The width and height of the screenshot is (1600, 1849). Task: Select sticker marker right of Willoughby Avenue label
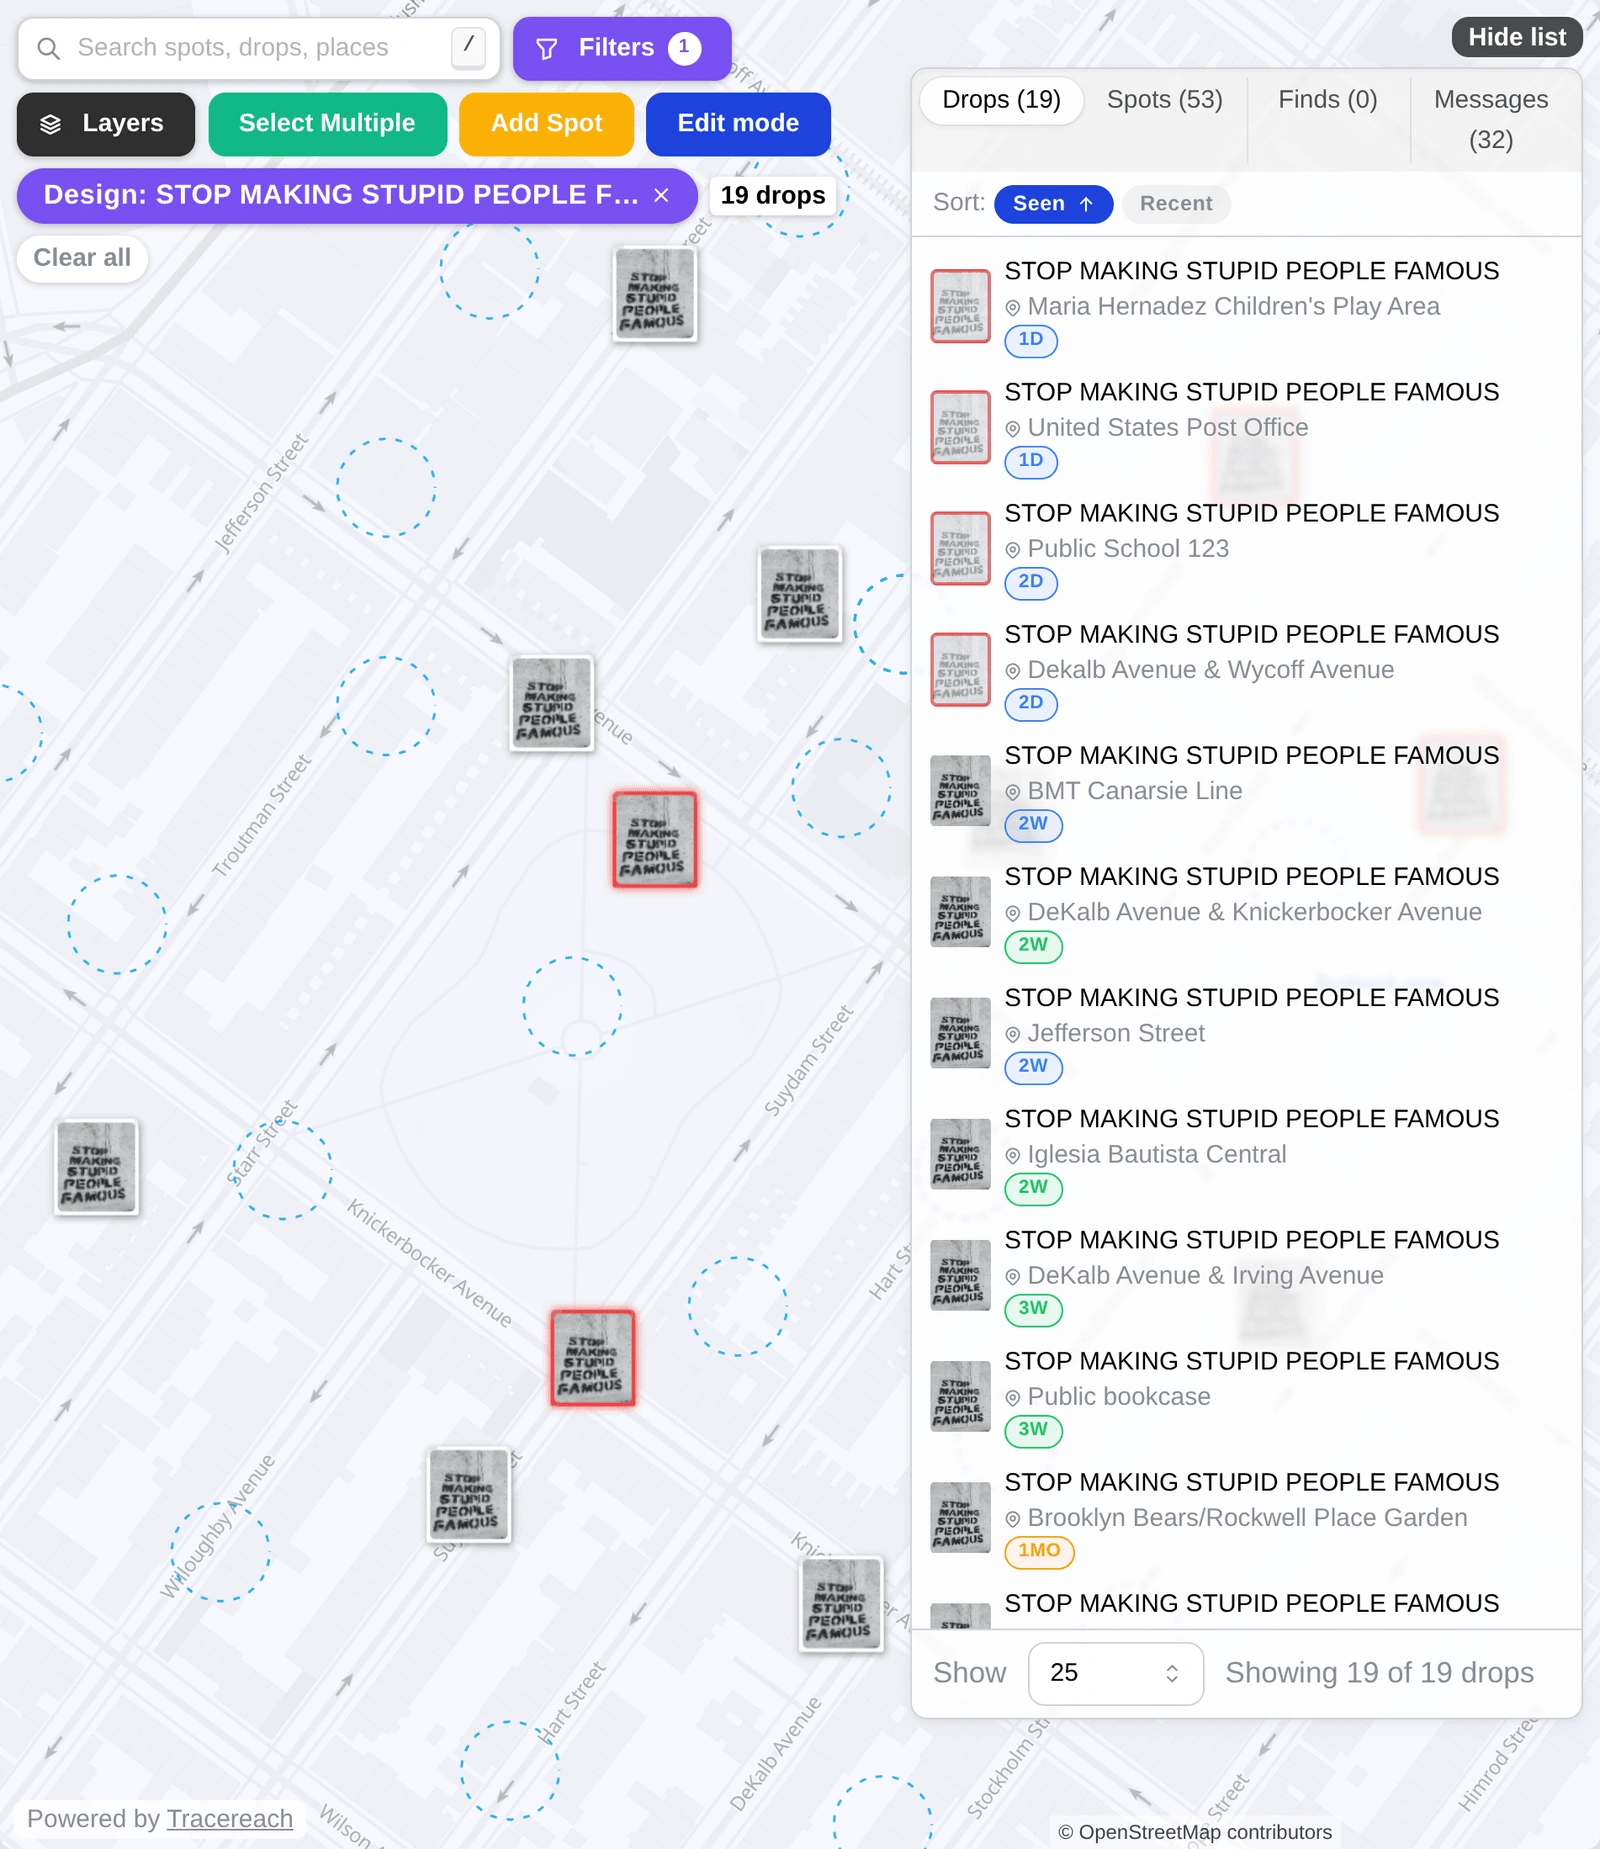(x=469, y=1495)
